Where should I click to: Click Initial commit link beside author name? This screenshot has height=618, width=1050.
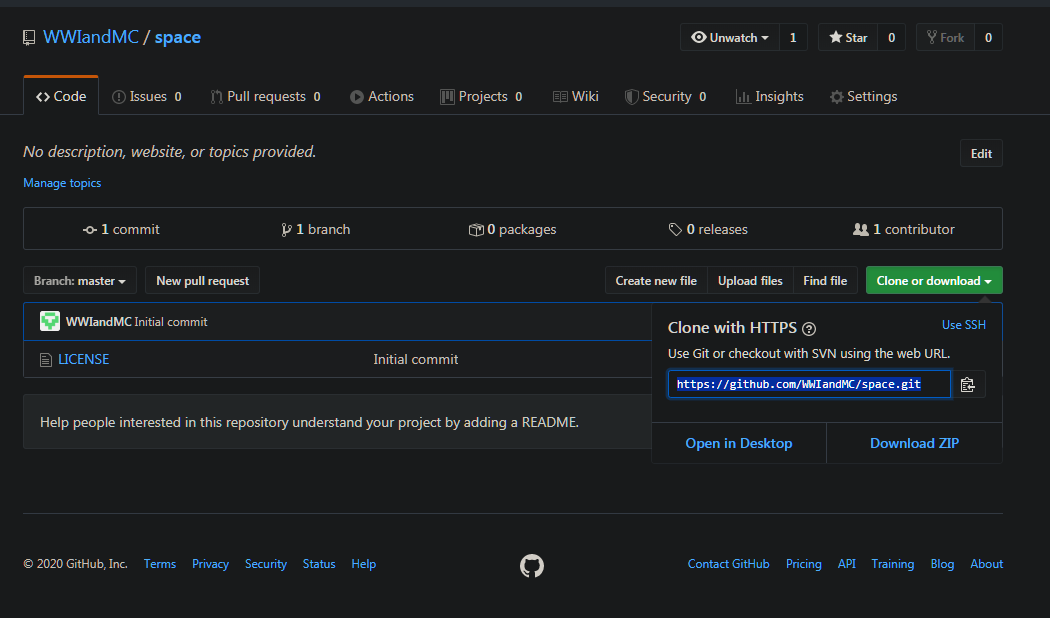(171, 322)
